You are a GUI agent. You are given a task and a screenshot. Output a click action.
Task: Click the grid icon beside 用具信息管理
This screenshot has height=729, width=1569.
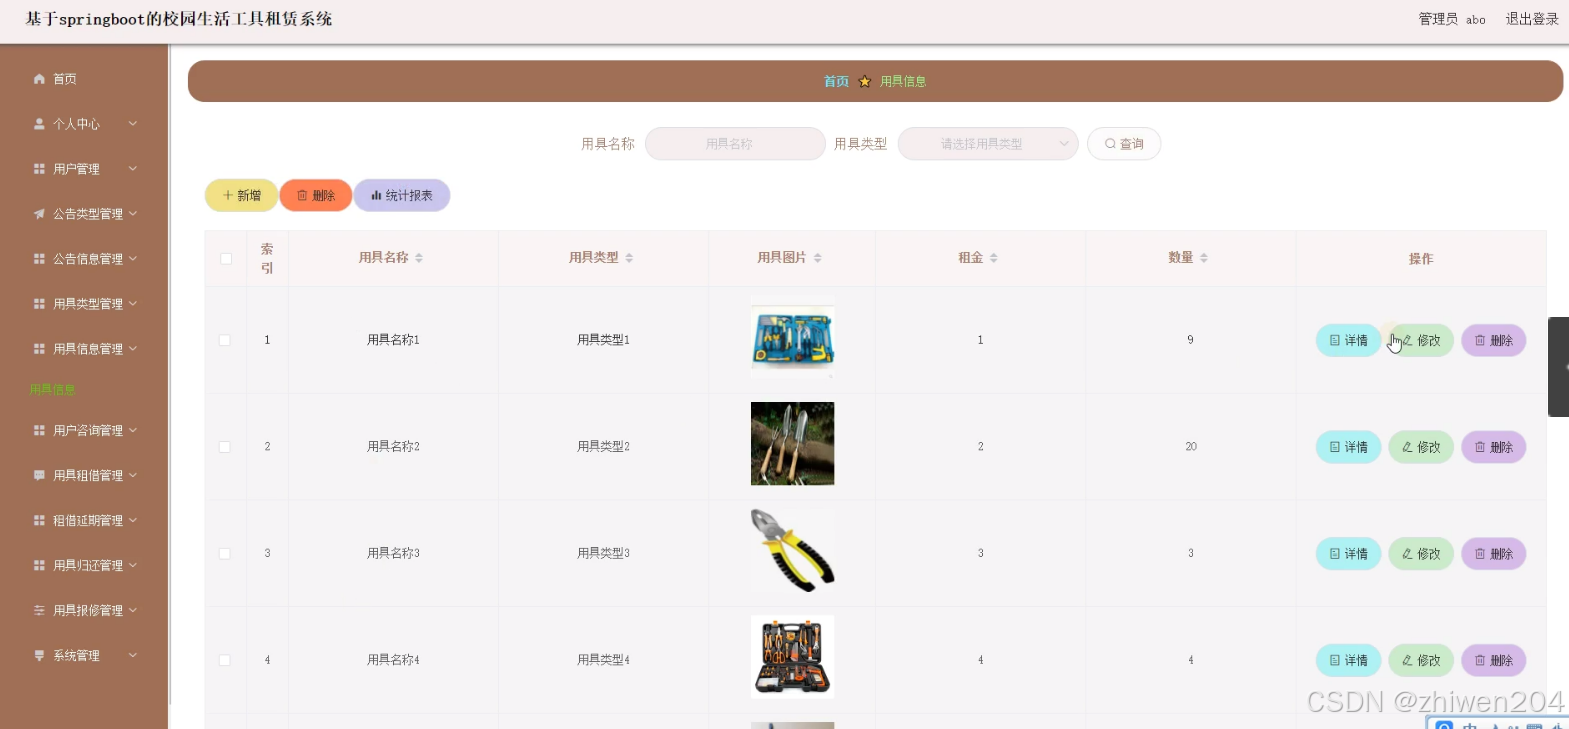pos(39,349)
